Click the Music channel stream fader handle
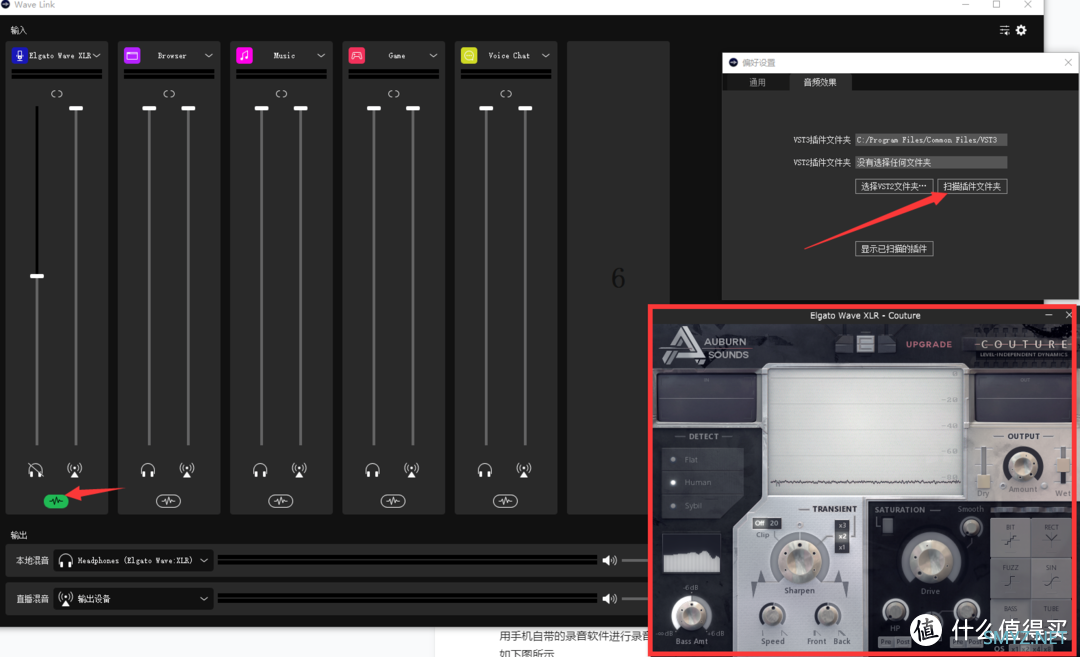Viewport: 1080px width, 657px height. (300, 109)
